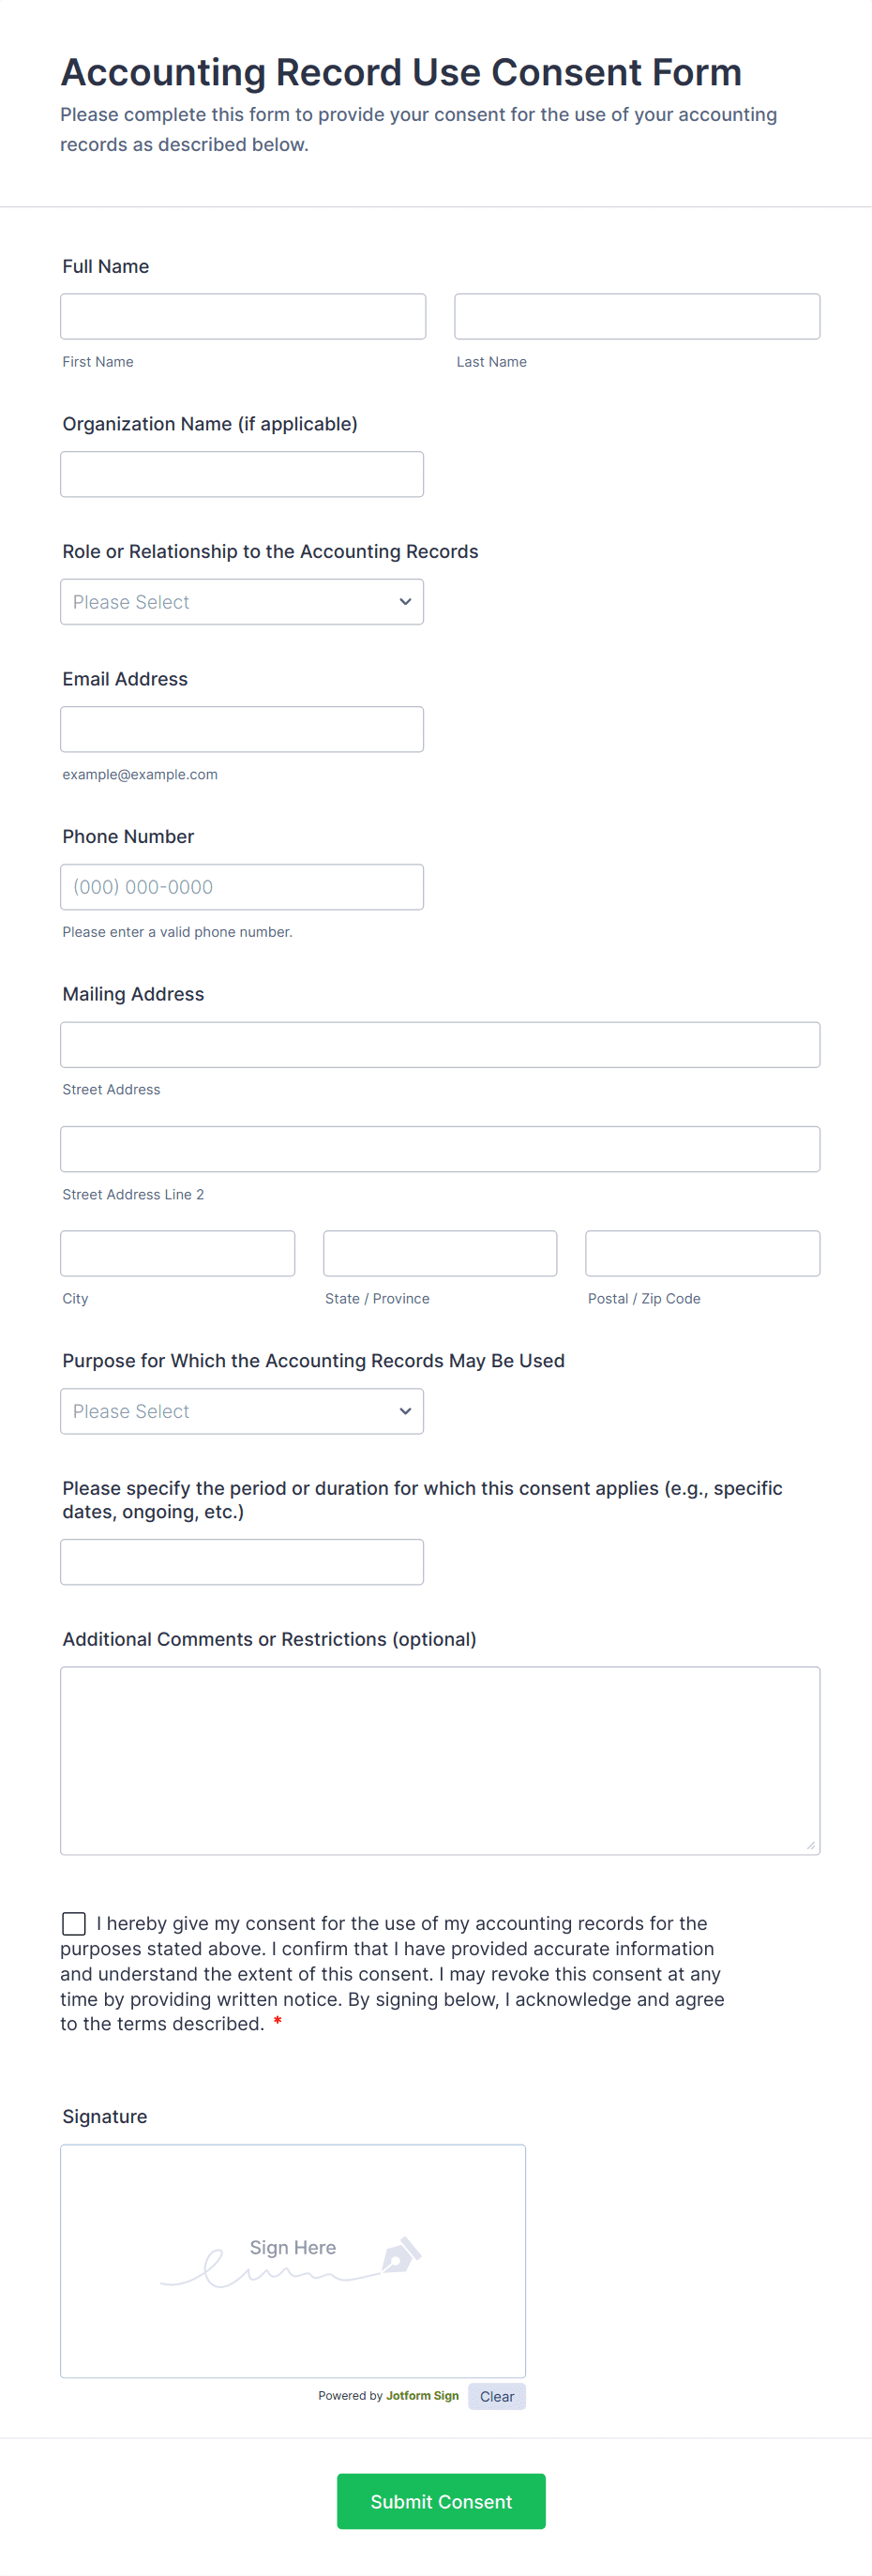Click the Last Name input field
The image size is (872, 2576).
point(636,316)
